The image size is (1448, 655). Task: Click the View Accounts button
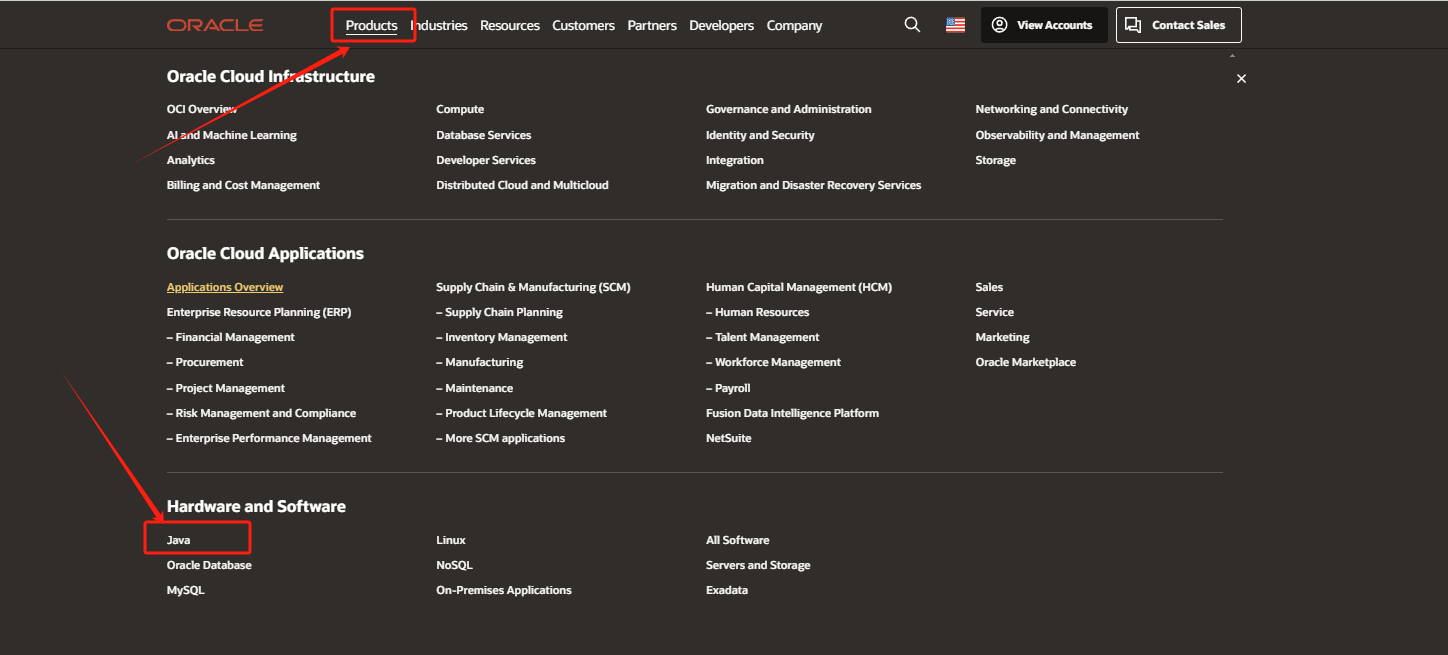click(1043, 25)
